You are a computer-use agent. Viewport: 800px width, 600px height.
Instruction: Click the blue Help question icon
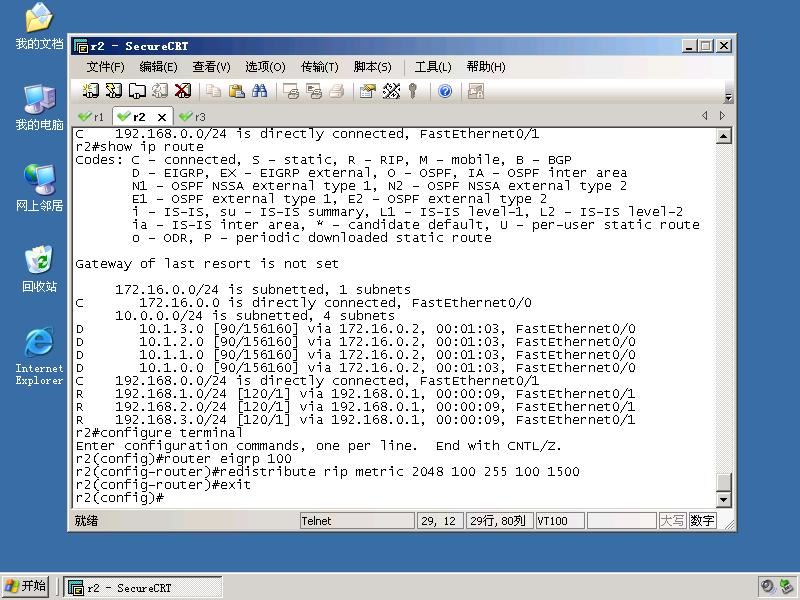[445, 91]
